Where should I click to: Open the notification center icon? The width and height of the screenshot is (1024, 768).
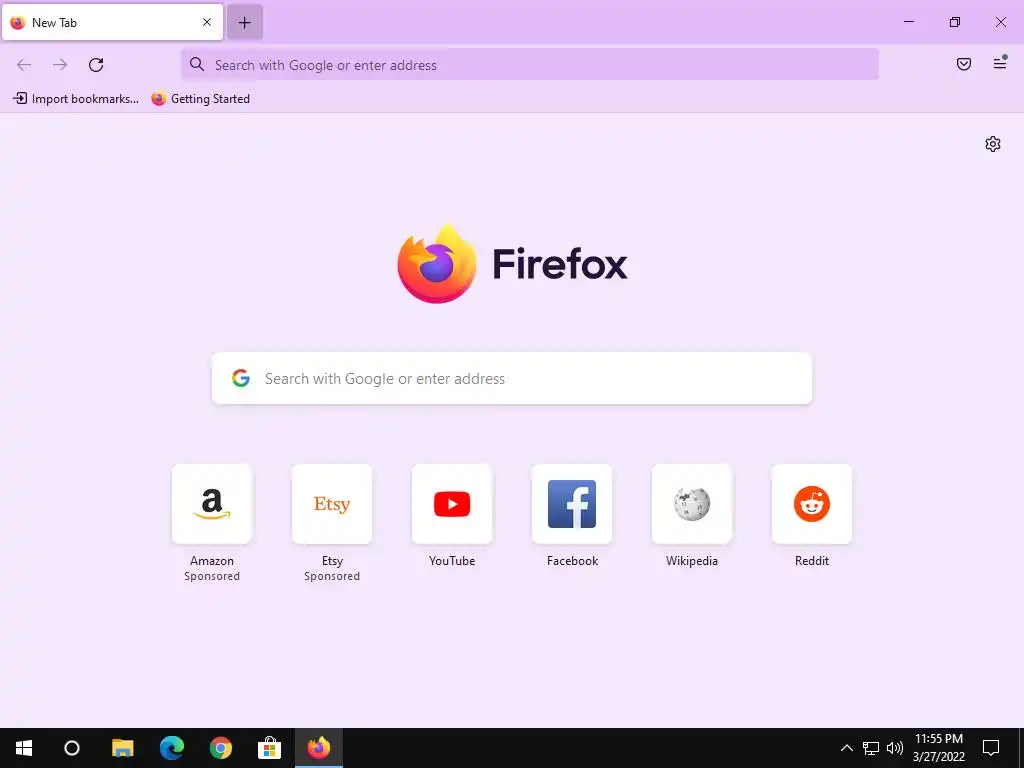tap(991, 748)
